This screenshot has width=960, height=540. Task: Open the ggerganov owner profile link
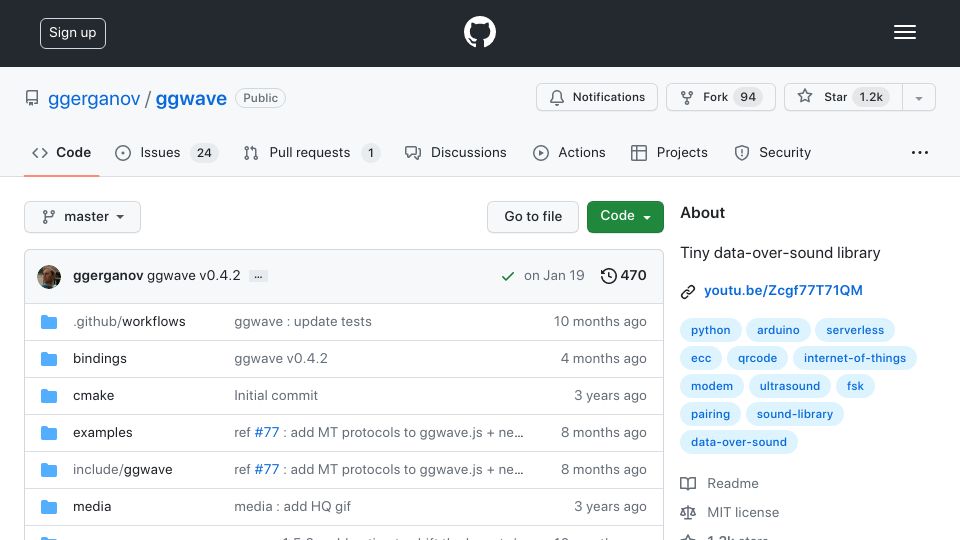click(x=94, y=99)
